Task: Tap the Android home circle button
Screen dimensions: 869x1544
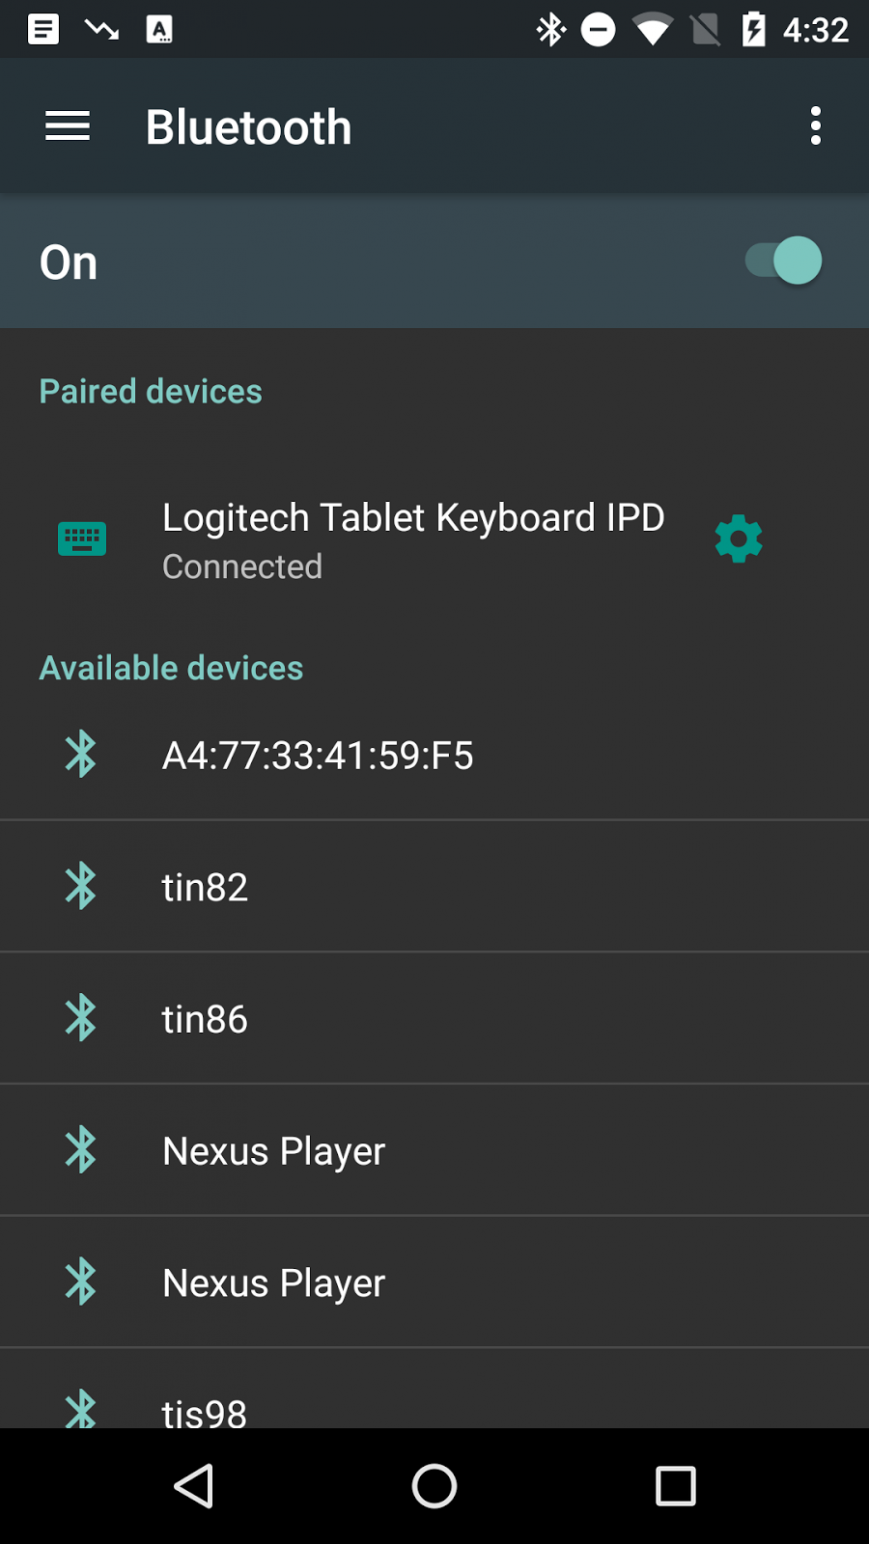Action: click(434, 1486)
